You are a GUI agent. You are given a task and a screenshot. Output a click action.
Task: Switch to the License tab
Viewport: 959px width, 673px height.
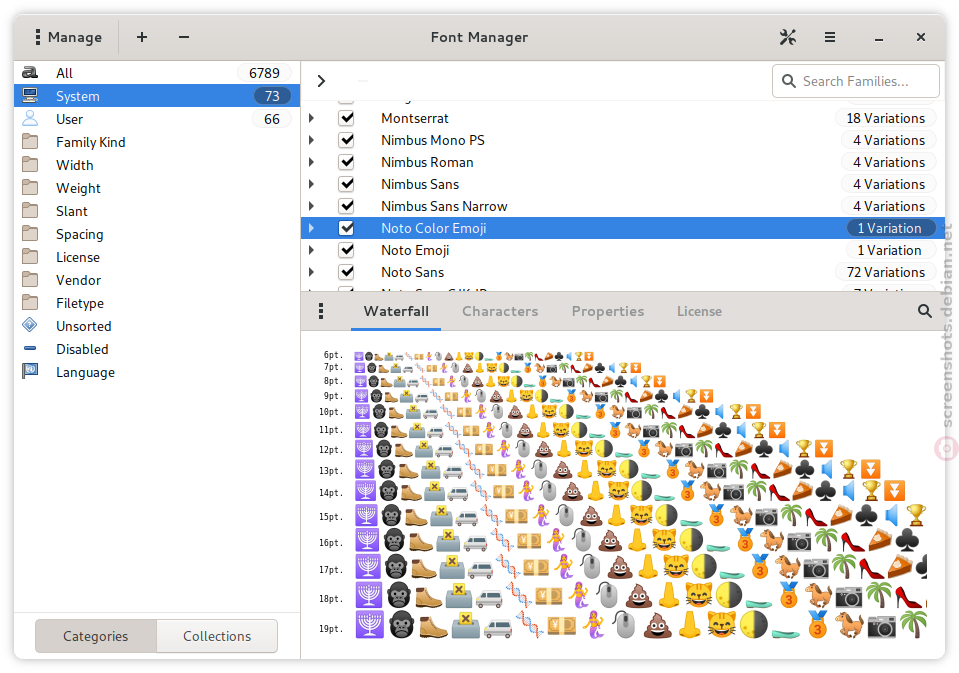point(699,311)
